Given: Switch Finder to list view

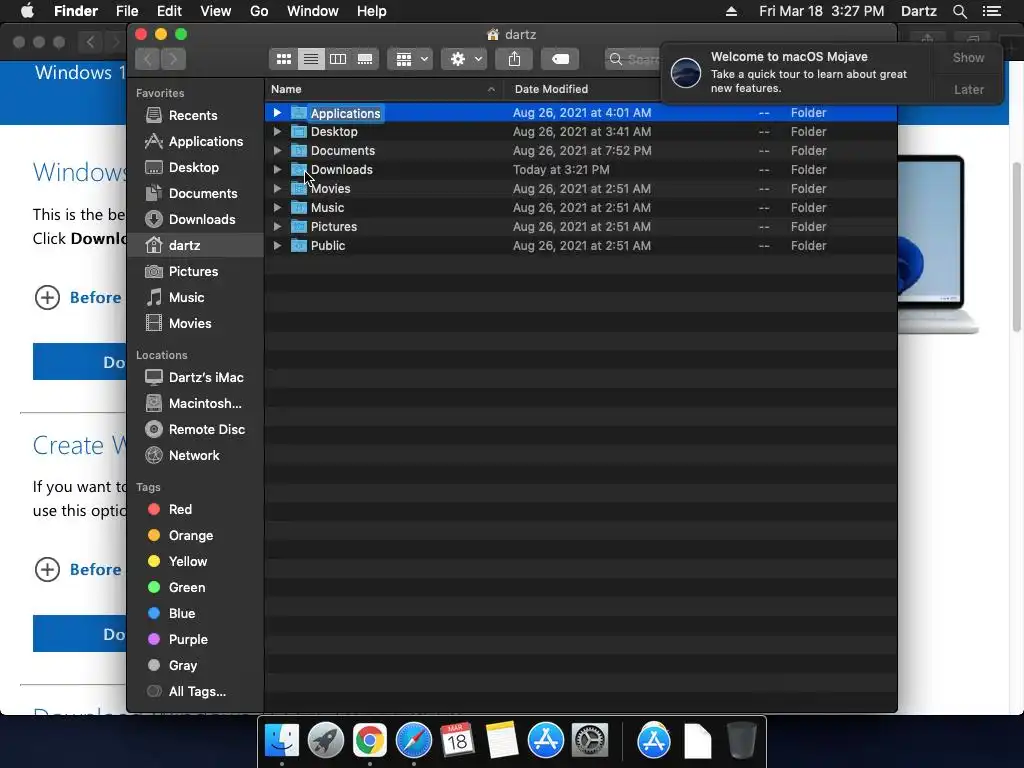Looking at the screenshot, I should (311, 59).
